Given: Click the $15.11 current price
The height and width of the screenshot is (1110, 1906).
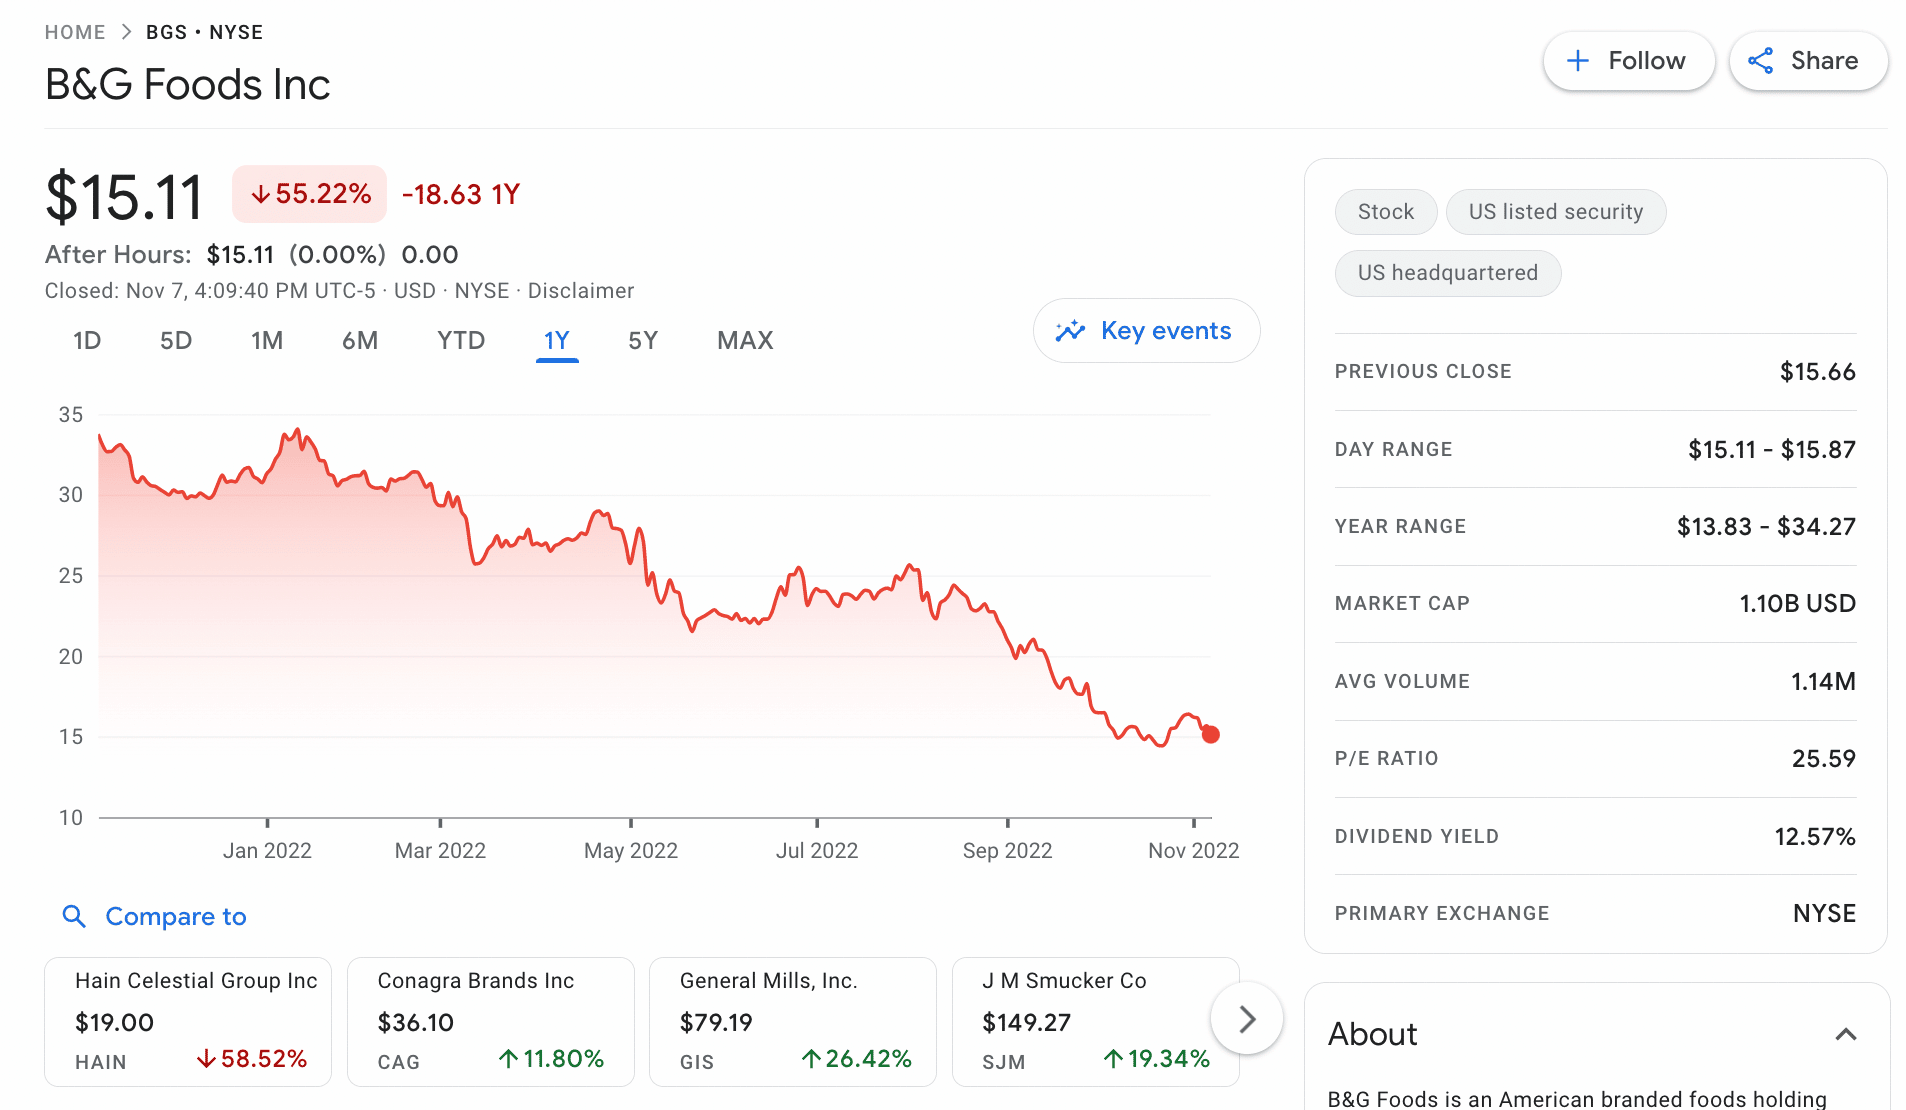Looking at the screenshot, I should click(125, 197).
